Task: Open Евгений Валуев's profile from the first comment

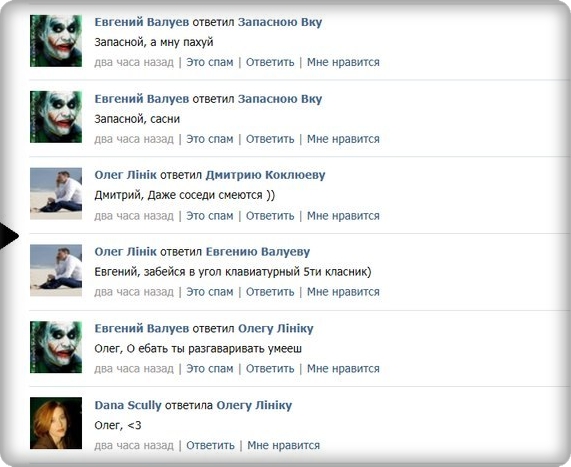Action: click(142, 22)
